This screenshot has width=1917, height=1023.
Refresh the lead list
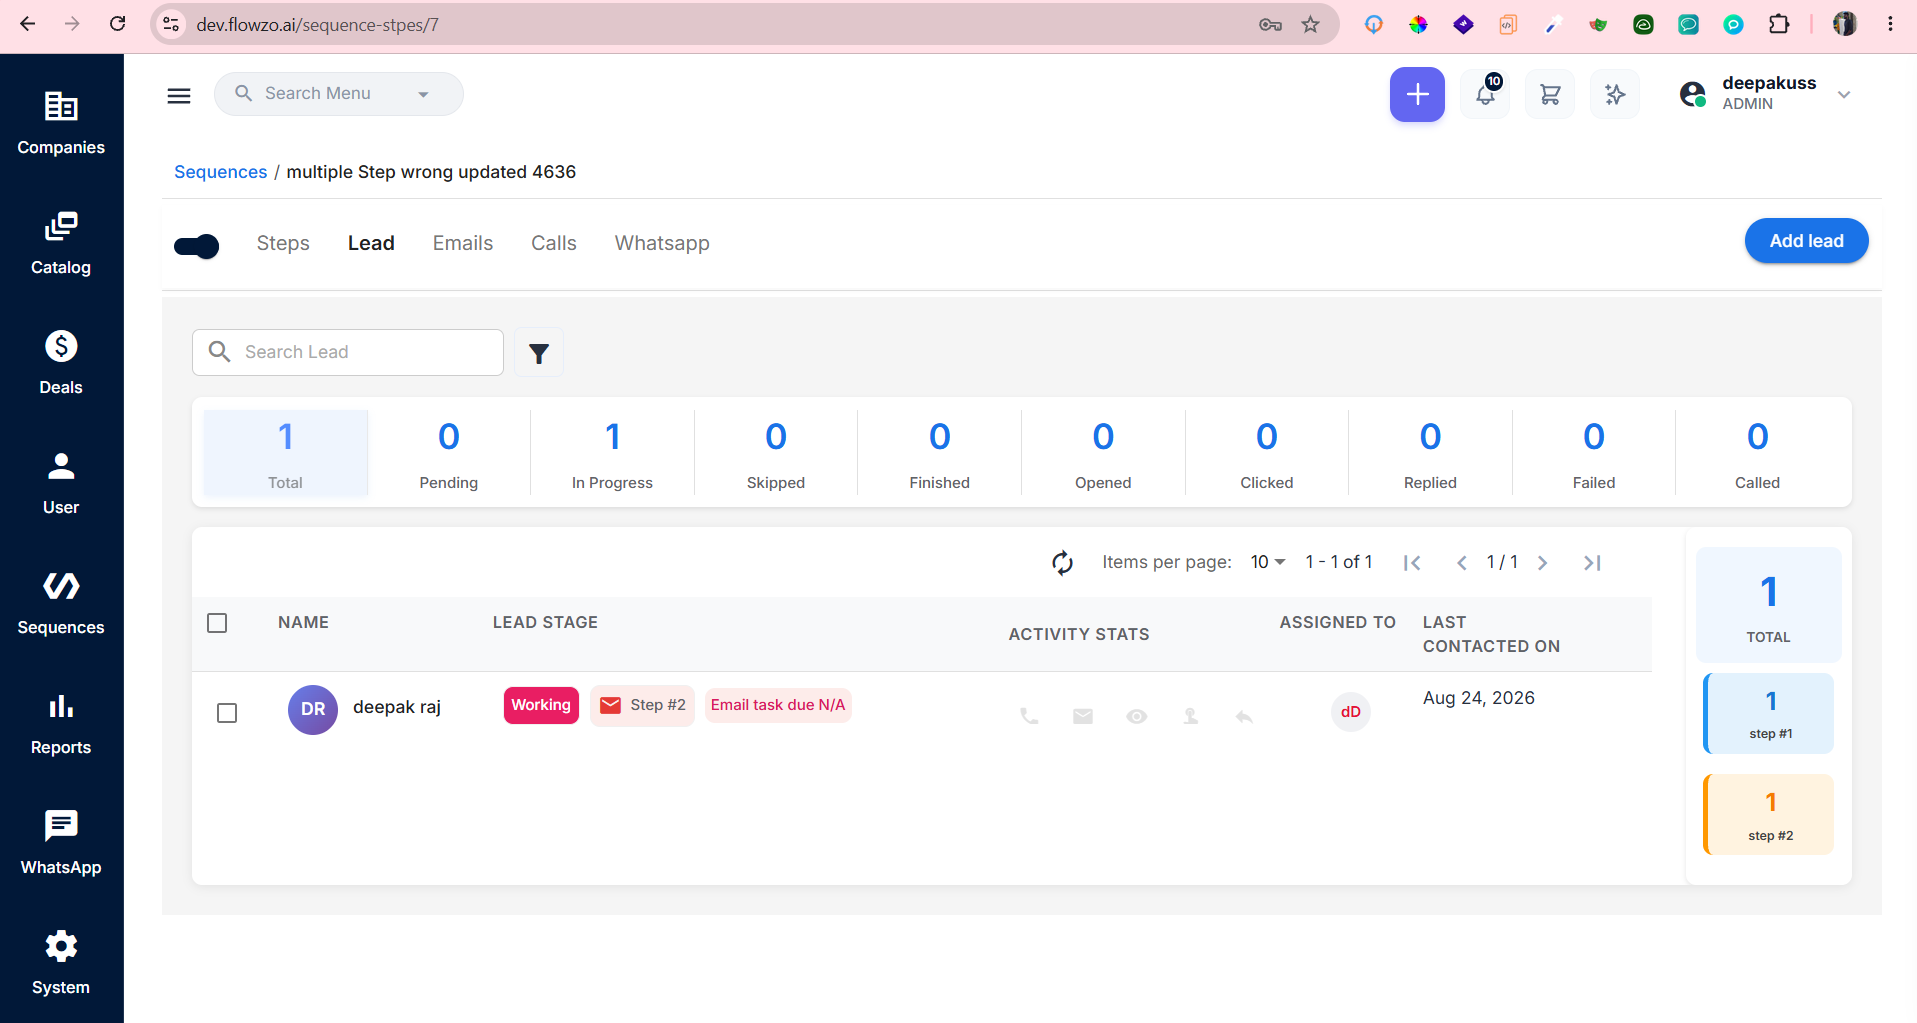1062,563
